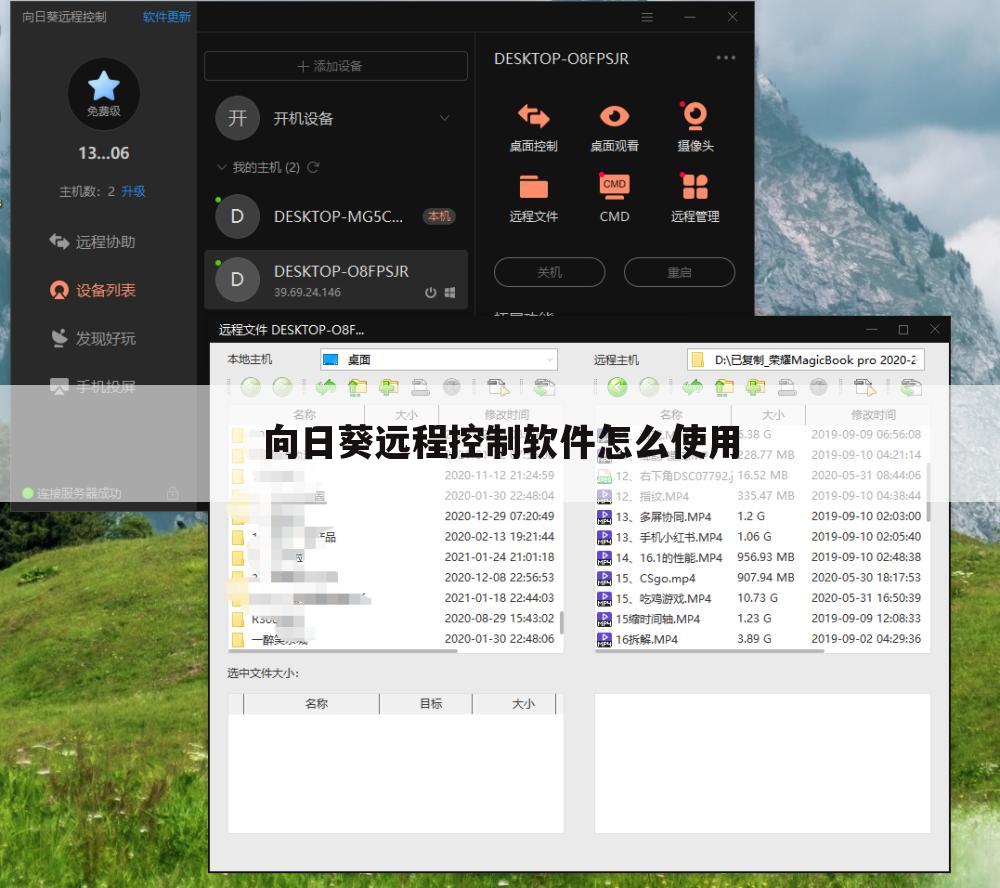Click power icon on DESKTOP-O8FPSJR row
Viewport: 1000px width, 888px height.
click(430, 292)
